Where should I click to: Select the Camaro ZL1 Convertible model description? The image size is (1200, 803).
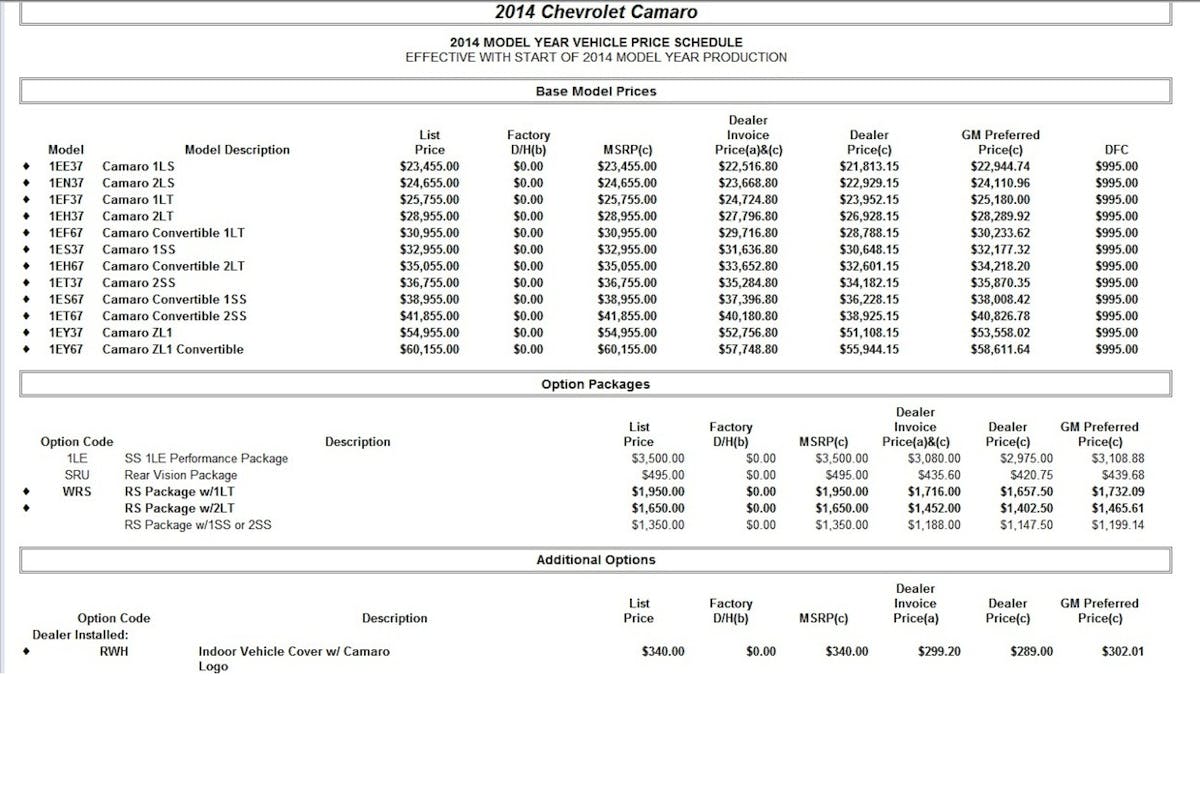click(173, 350)
